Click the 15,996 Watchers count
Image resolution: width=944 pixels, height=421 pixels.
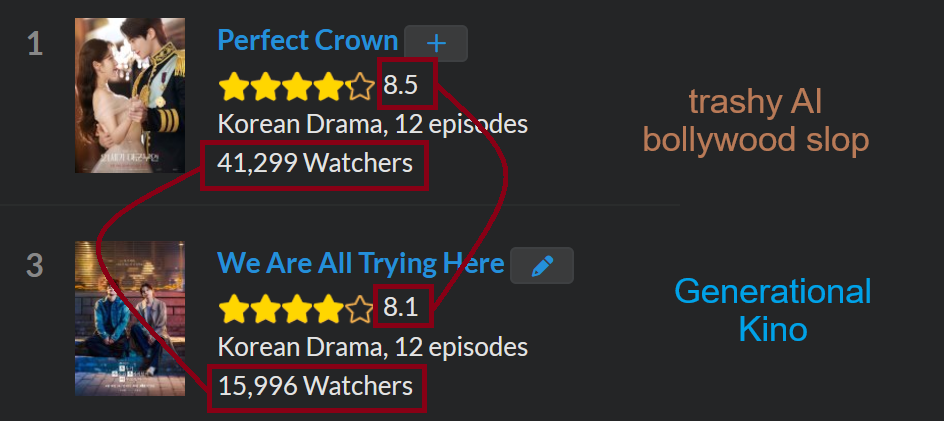pos(315,386)
